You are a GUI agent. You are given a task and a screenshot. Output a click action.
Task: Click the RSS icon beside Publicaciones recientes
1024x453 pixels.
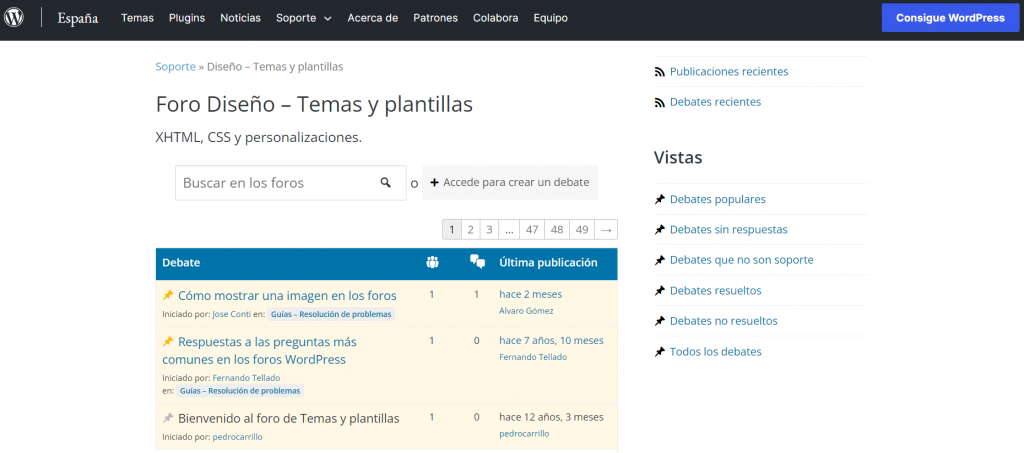659,72
